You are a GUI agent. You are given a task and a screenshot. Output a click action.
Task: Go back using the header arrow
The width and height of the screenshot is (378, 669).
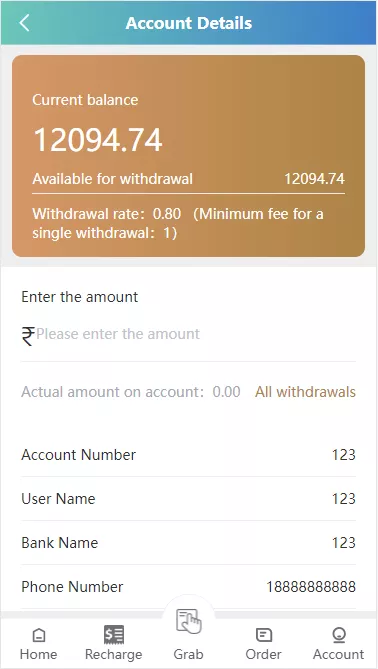(x=24, y=23)
